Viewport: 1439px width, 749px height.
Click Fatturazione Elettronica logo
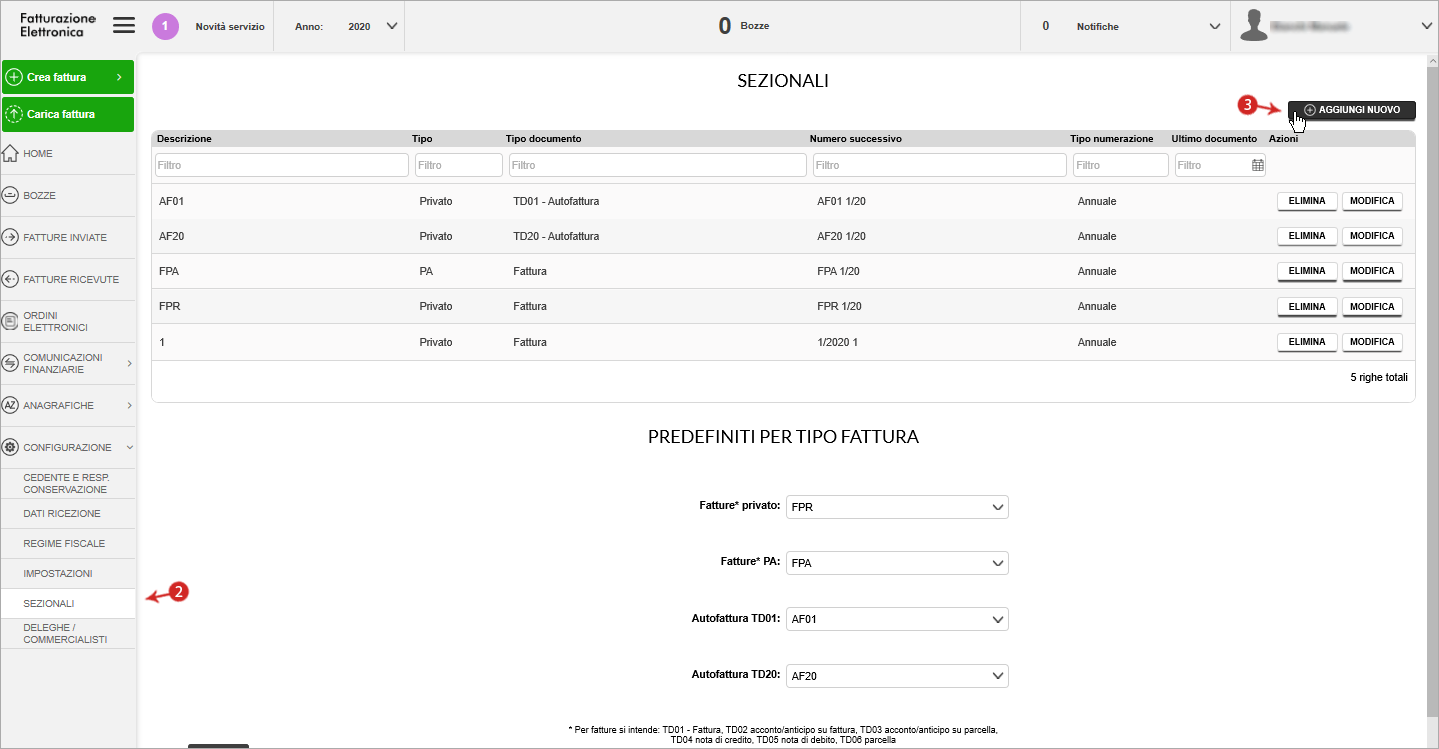[57, 26]
